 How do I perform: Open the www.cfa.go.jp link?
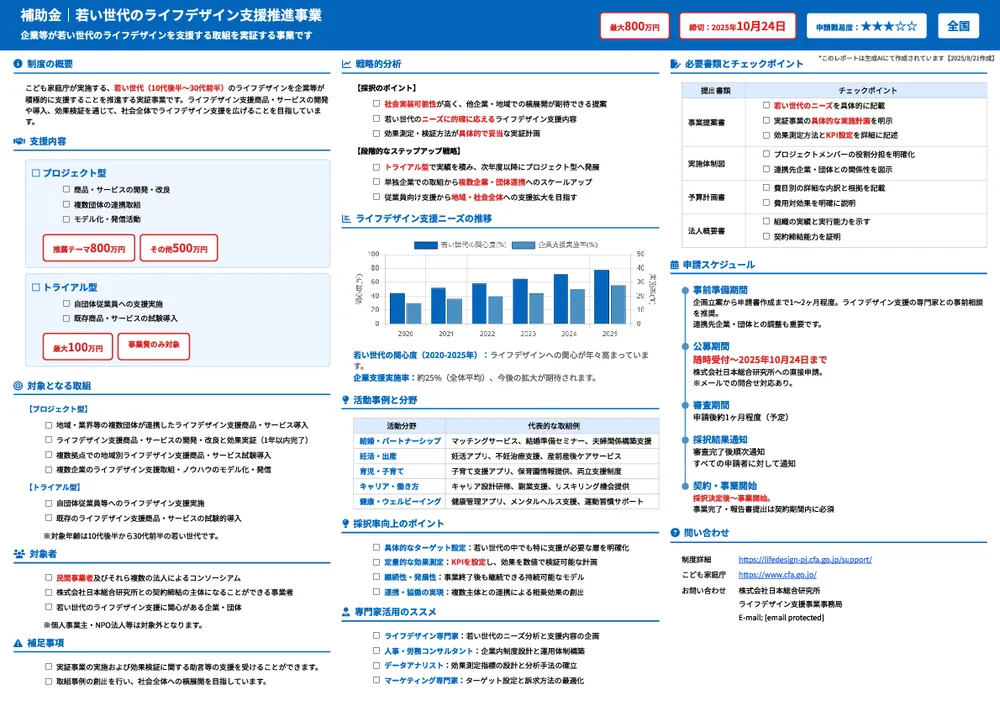pyautogui.click(x=777, y=575)
